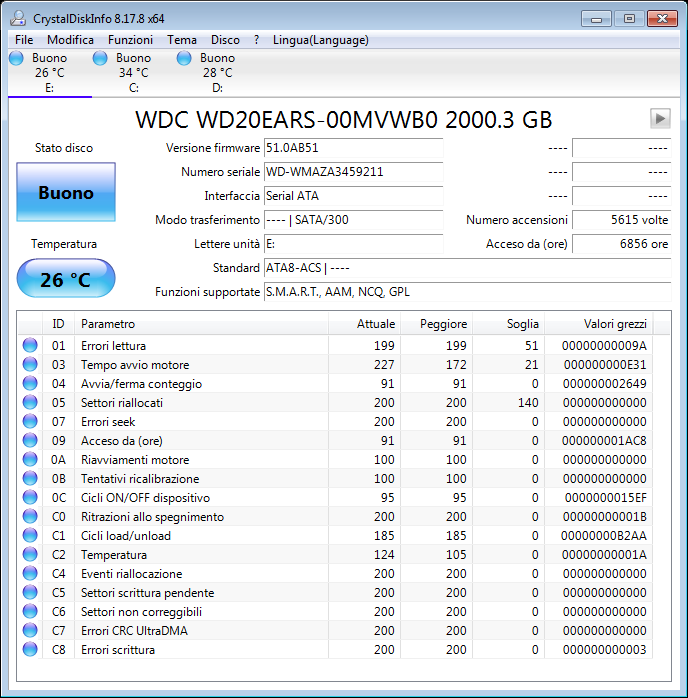Click status dot for Settori scrittura pendente row
Screen dimensions: 688x698
pyautogui.click(x=30, y=592)
